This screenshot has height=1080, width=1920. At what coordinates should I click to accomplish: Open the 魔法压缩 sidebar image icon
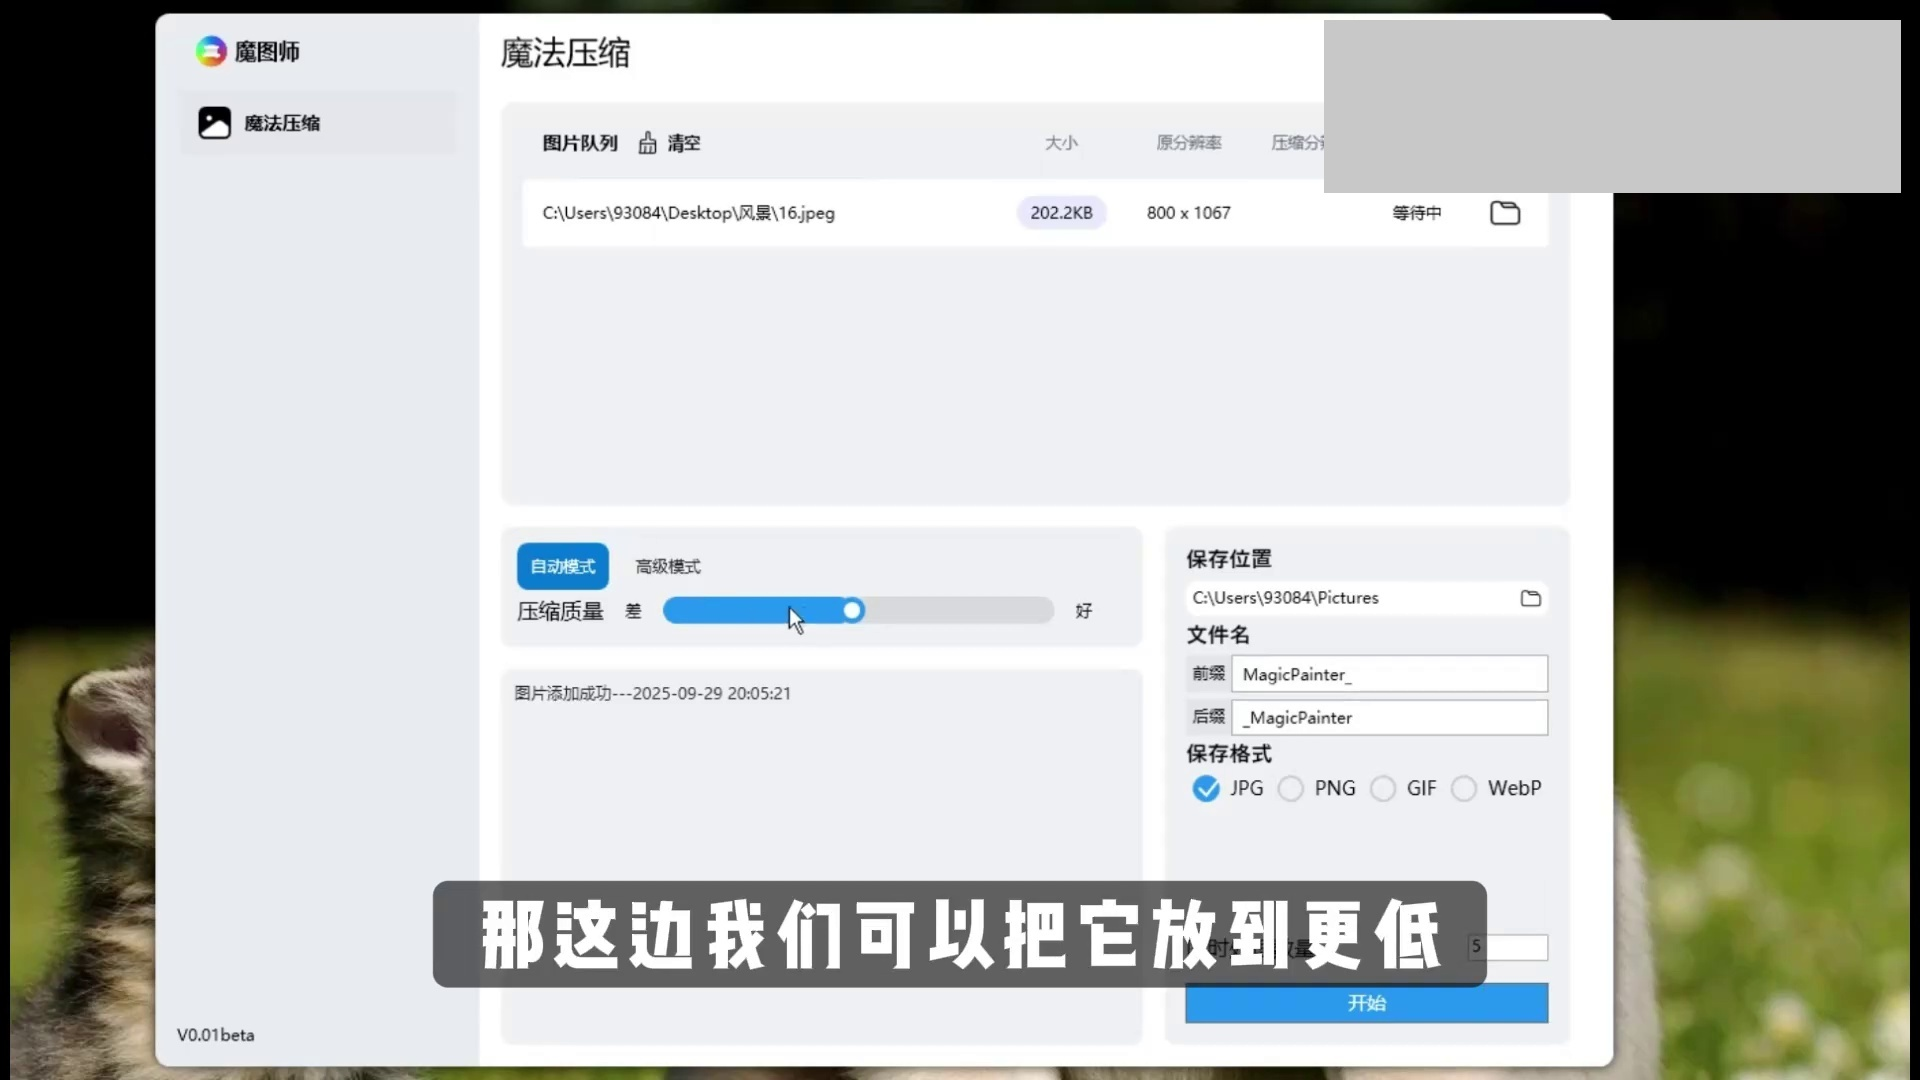pyautogui.click(x=214, y=123)
